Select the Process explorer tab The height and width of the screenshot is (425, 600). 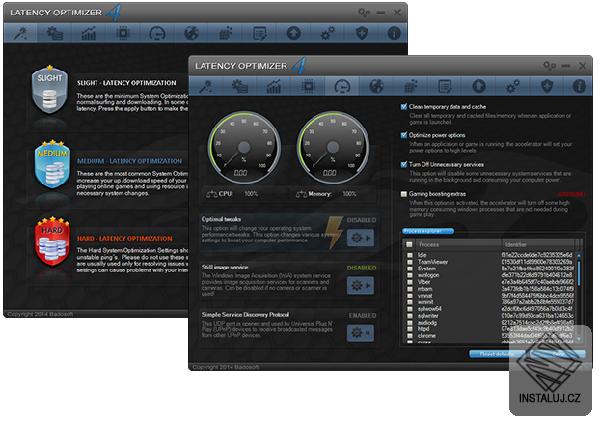coord(428,231)
